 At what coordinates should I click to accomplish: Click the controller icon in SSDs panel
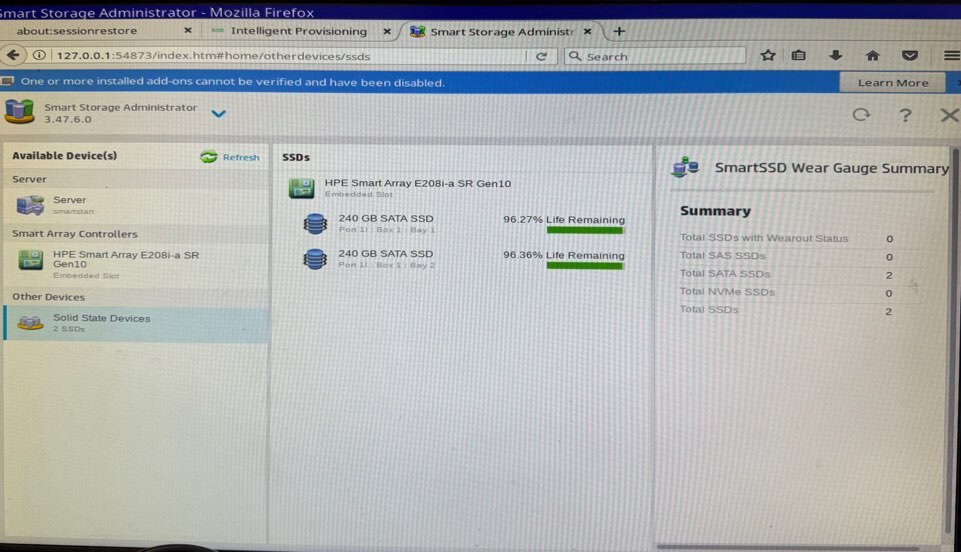click(302, 188)
